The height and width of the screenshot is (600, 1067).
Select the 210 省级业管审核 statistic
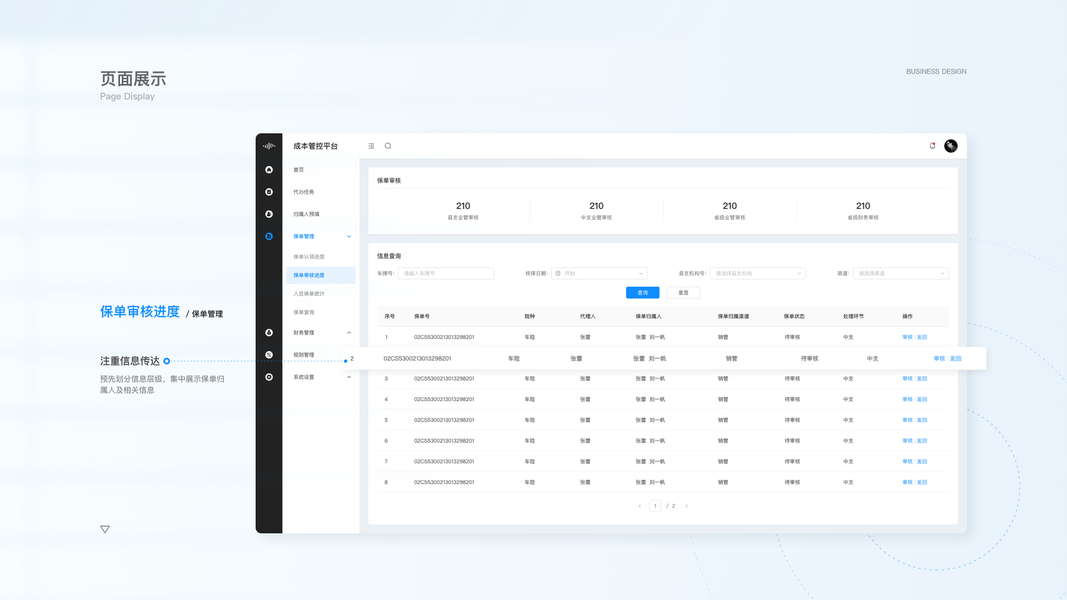[729, 210]
